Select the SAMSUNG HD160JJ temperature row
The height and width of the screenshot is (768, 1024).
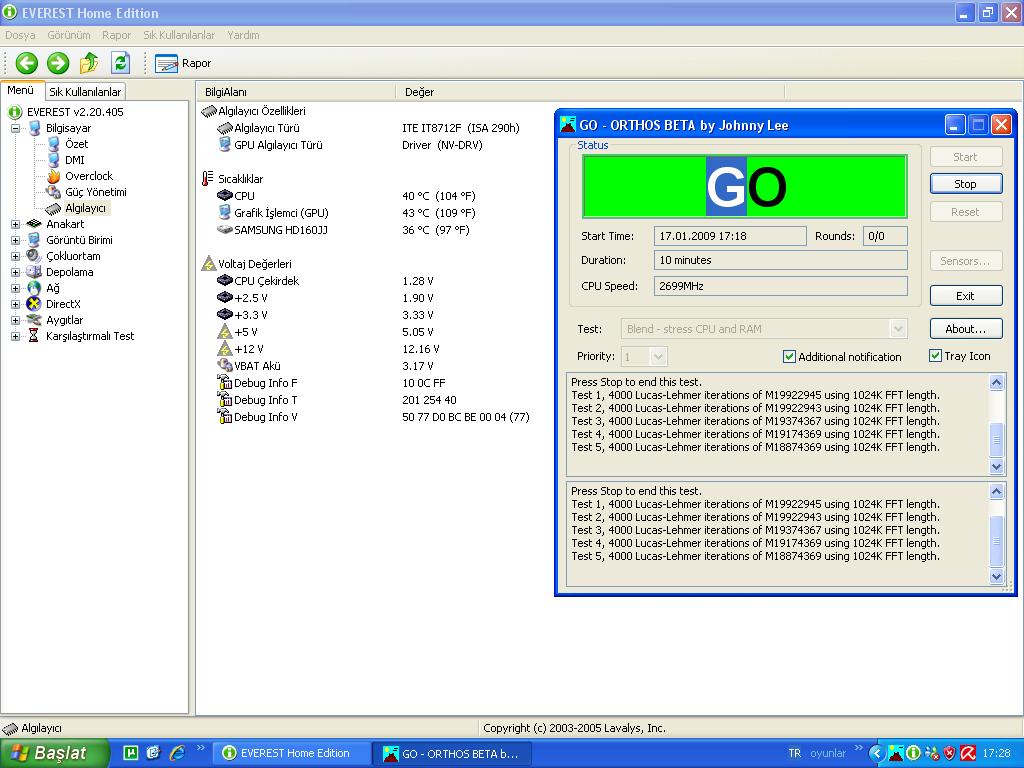point(346,230)
